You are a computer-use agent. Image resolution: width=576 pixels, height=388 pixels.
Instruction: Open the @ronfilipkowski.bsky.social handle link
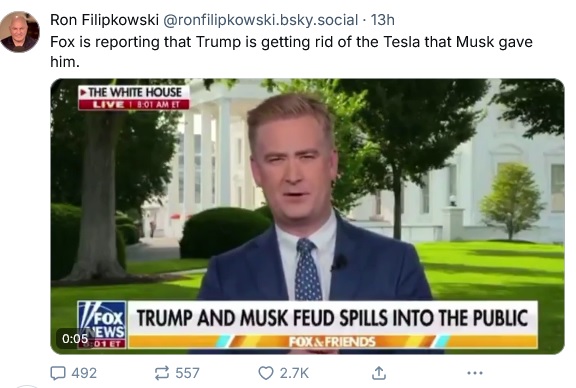point(260,20)
